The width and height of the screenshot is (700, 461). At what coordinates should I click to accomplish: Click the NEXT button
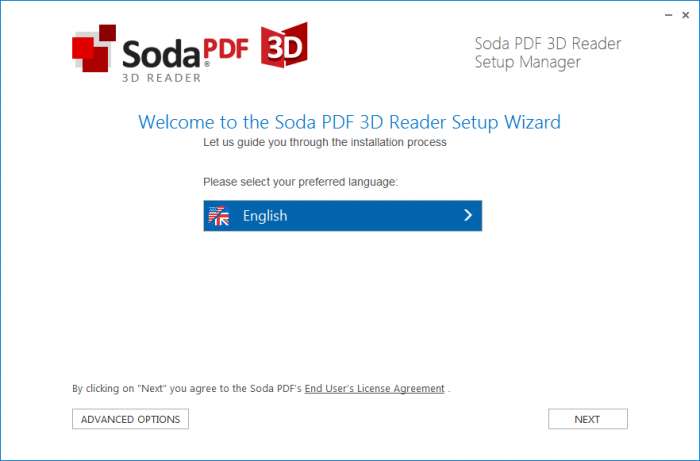pyautogui.click(x=588, y=419)
